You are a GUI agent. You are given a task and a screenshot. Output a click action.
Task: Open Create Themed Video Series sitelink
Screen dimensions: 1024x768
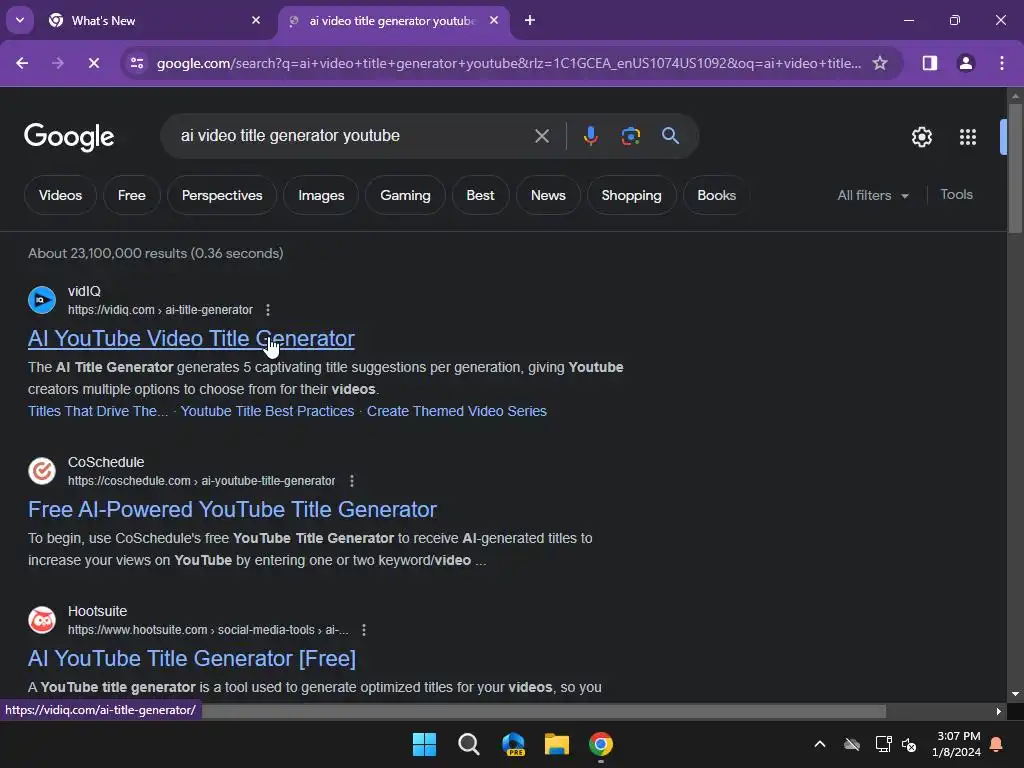coord(456,411)
